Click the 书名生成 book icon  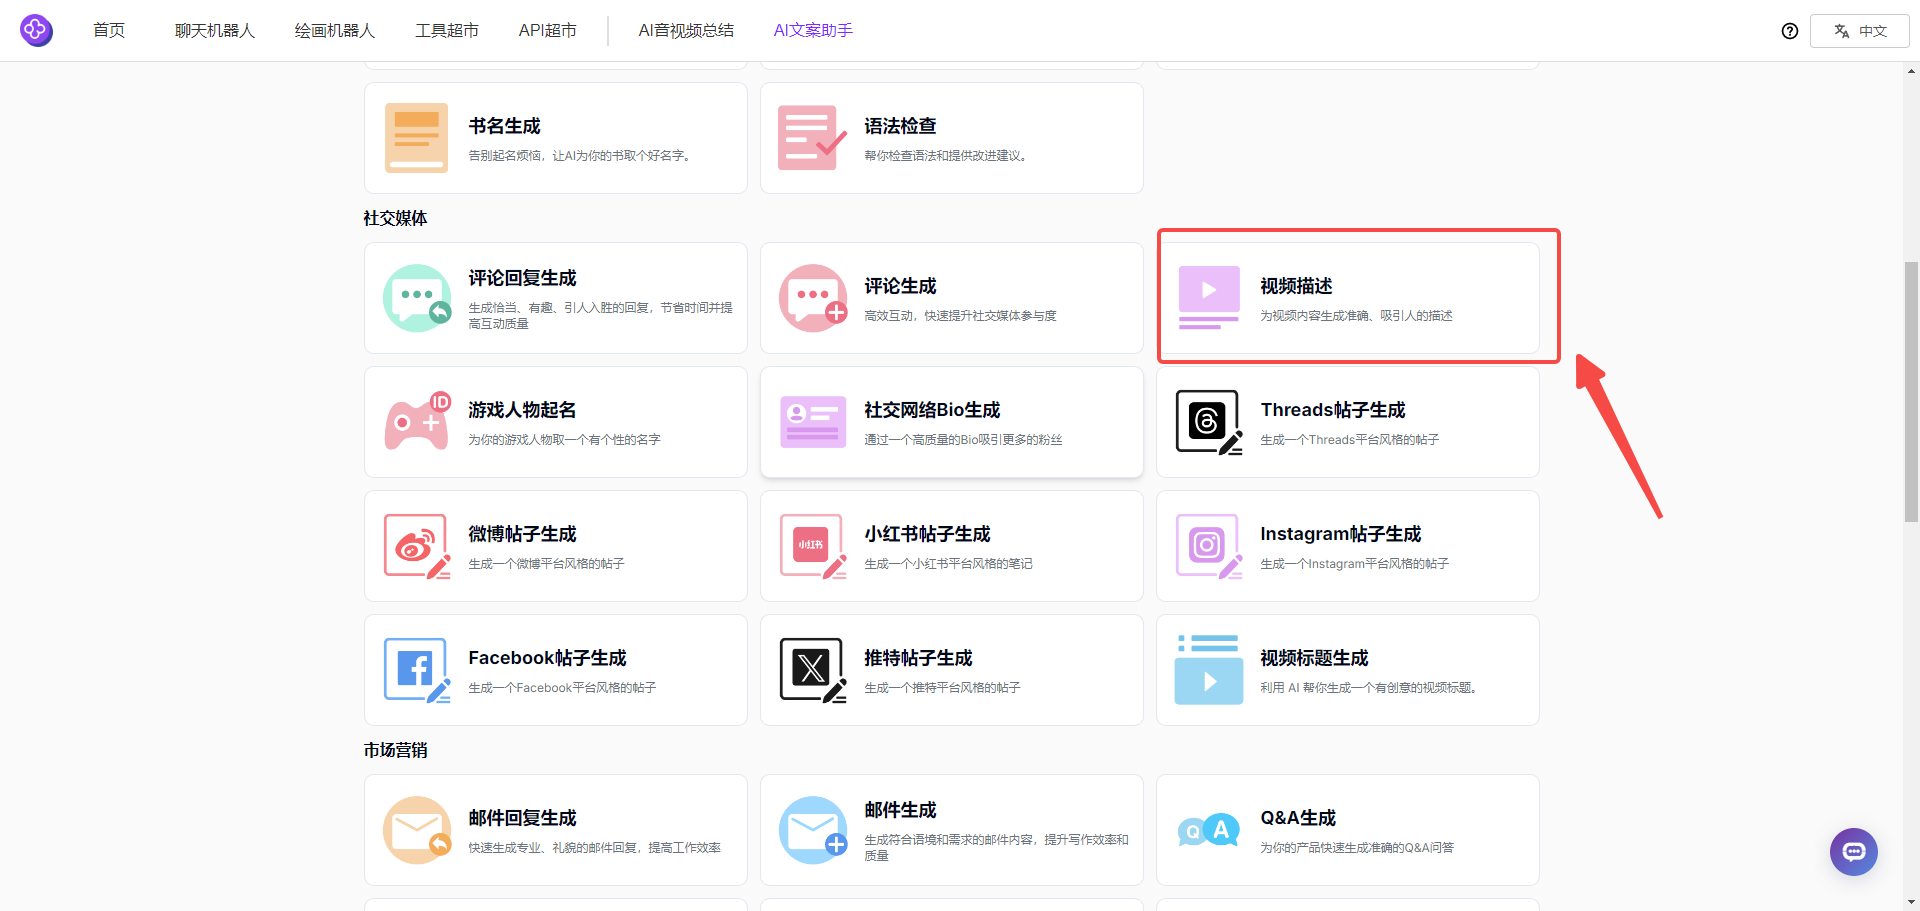click(x=417, y=138)
